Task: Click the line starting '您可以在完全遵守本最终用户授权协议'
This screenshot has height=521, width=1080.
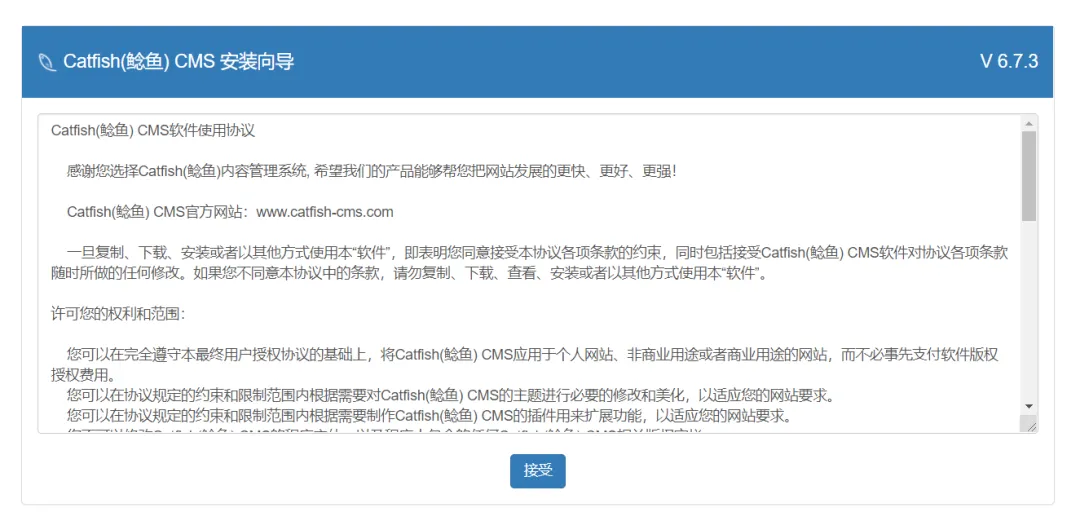Action: pos(525,365)
